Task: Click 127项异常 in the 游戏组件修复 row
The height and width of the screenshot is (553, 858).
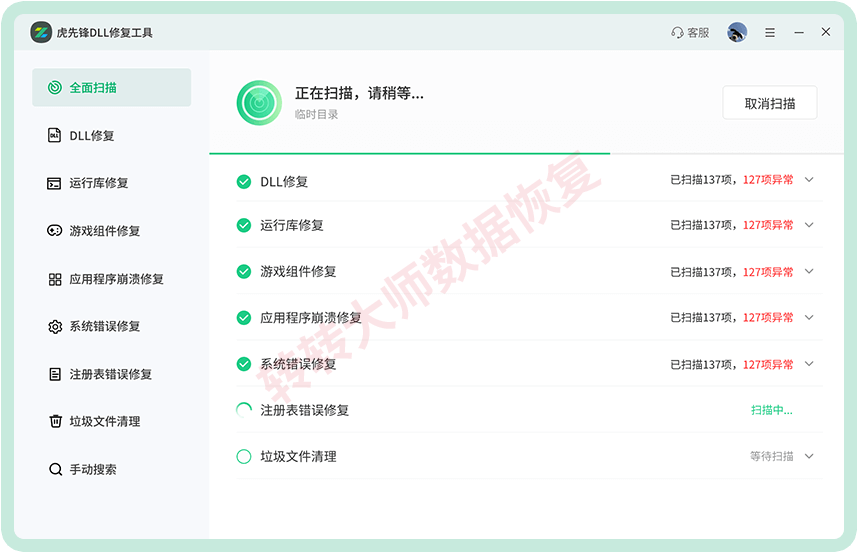Action: (x=768, y=272)
